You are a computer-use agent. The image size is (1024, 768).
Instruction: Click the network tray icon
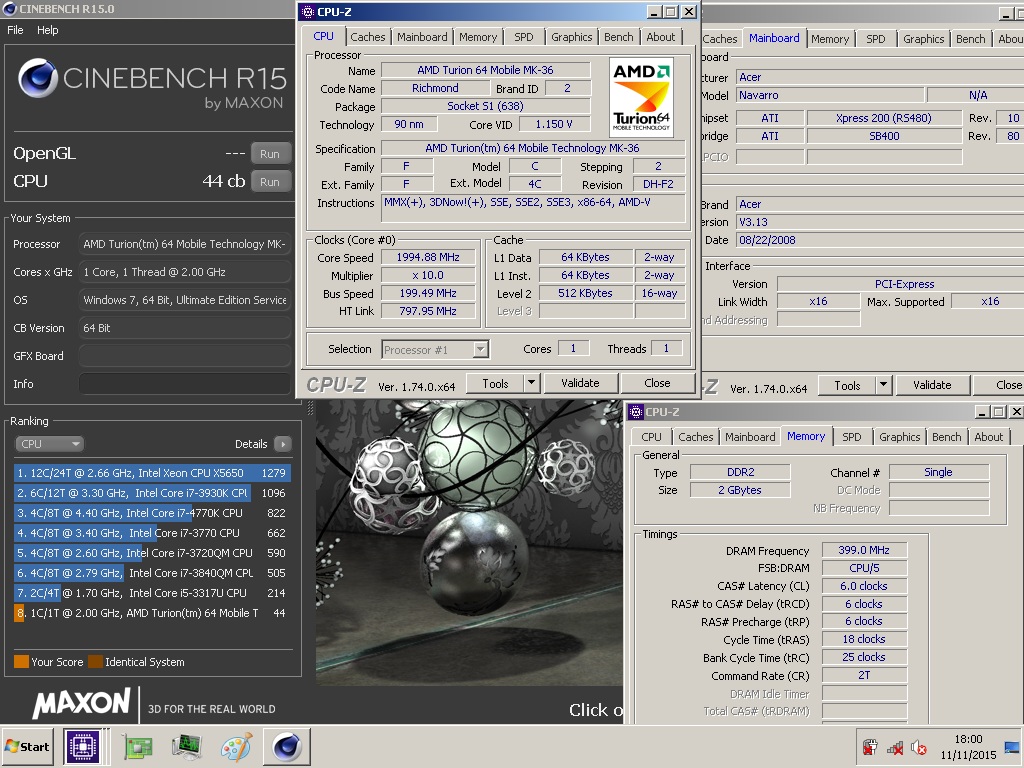tap(895, 747)
